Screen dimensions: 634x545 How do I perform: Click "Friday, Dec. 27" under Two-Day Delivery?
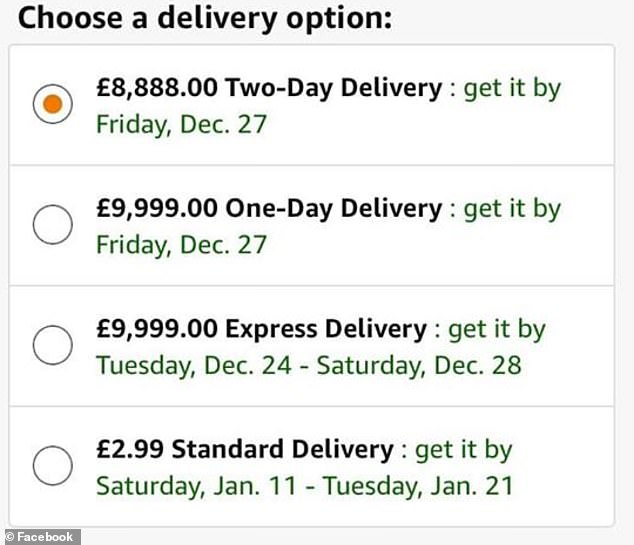(x=181, y=124)
